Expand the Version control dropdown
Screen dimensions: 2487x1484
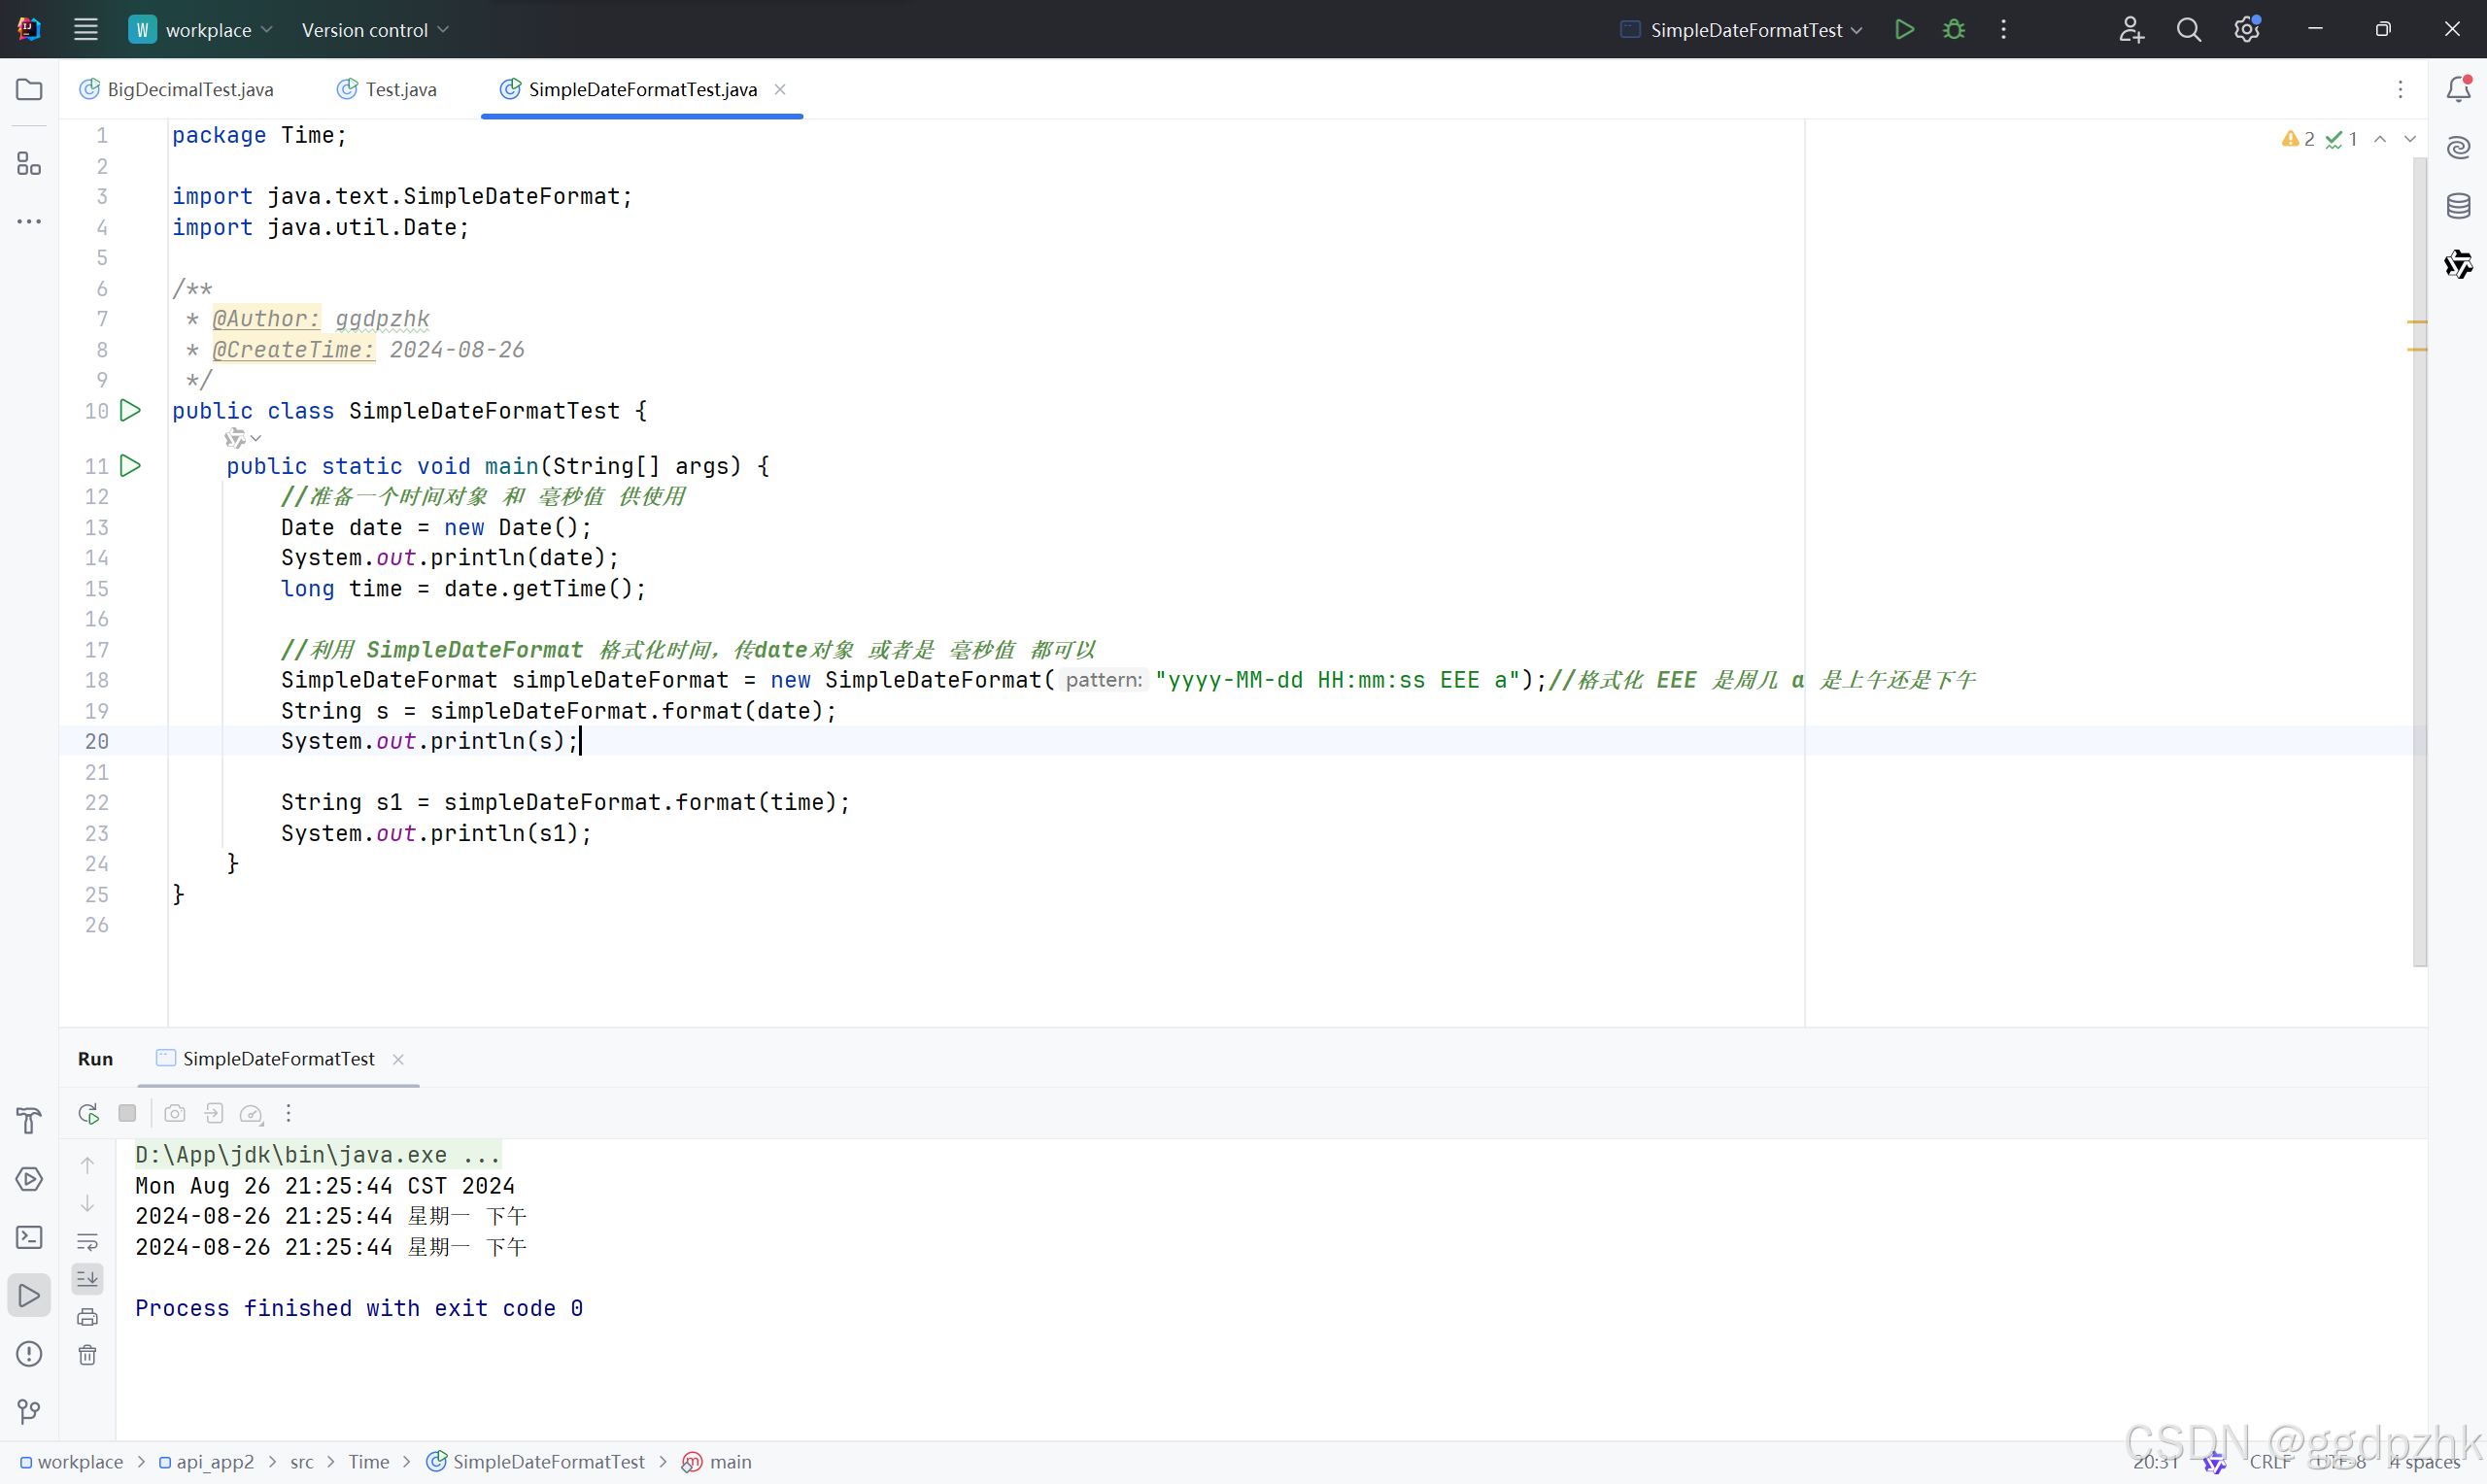(376, 30)
